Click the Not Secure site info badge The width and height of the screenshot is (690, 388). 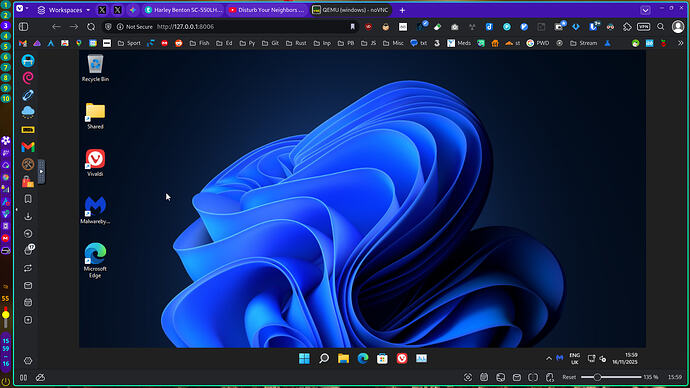pyautogui.click(x=135, y=27)
